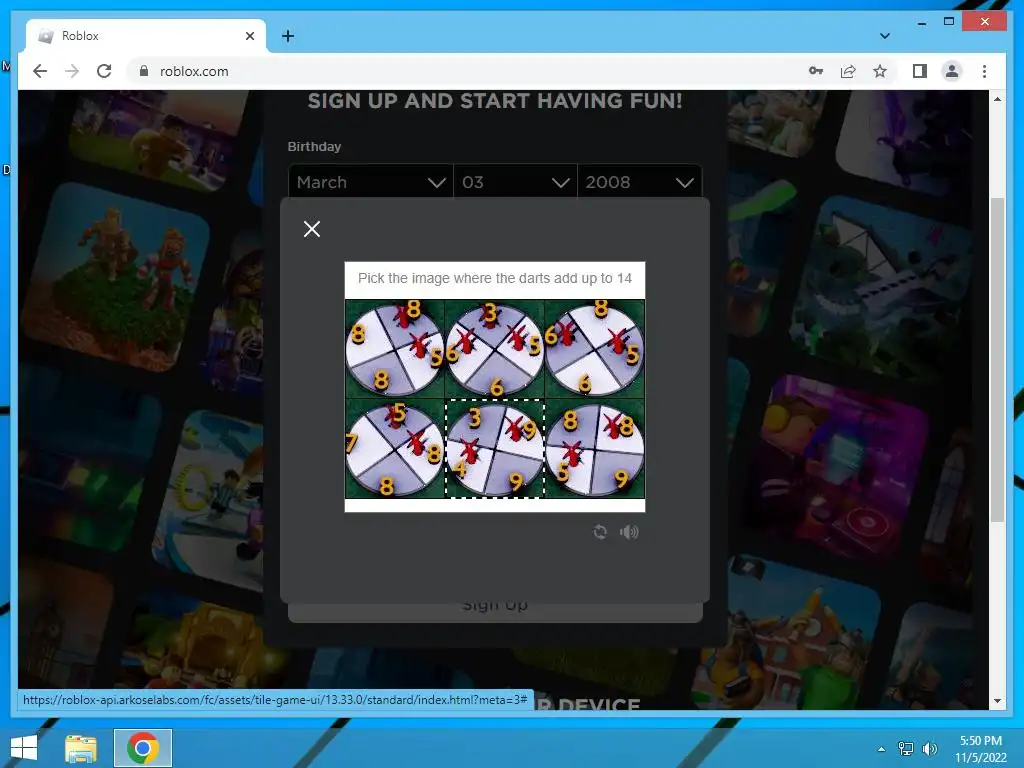Select the Roblox browser tab
Image resolution: width=1024 pixels, height=768 pixels.
click(x=146, y=36)
